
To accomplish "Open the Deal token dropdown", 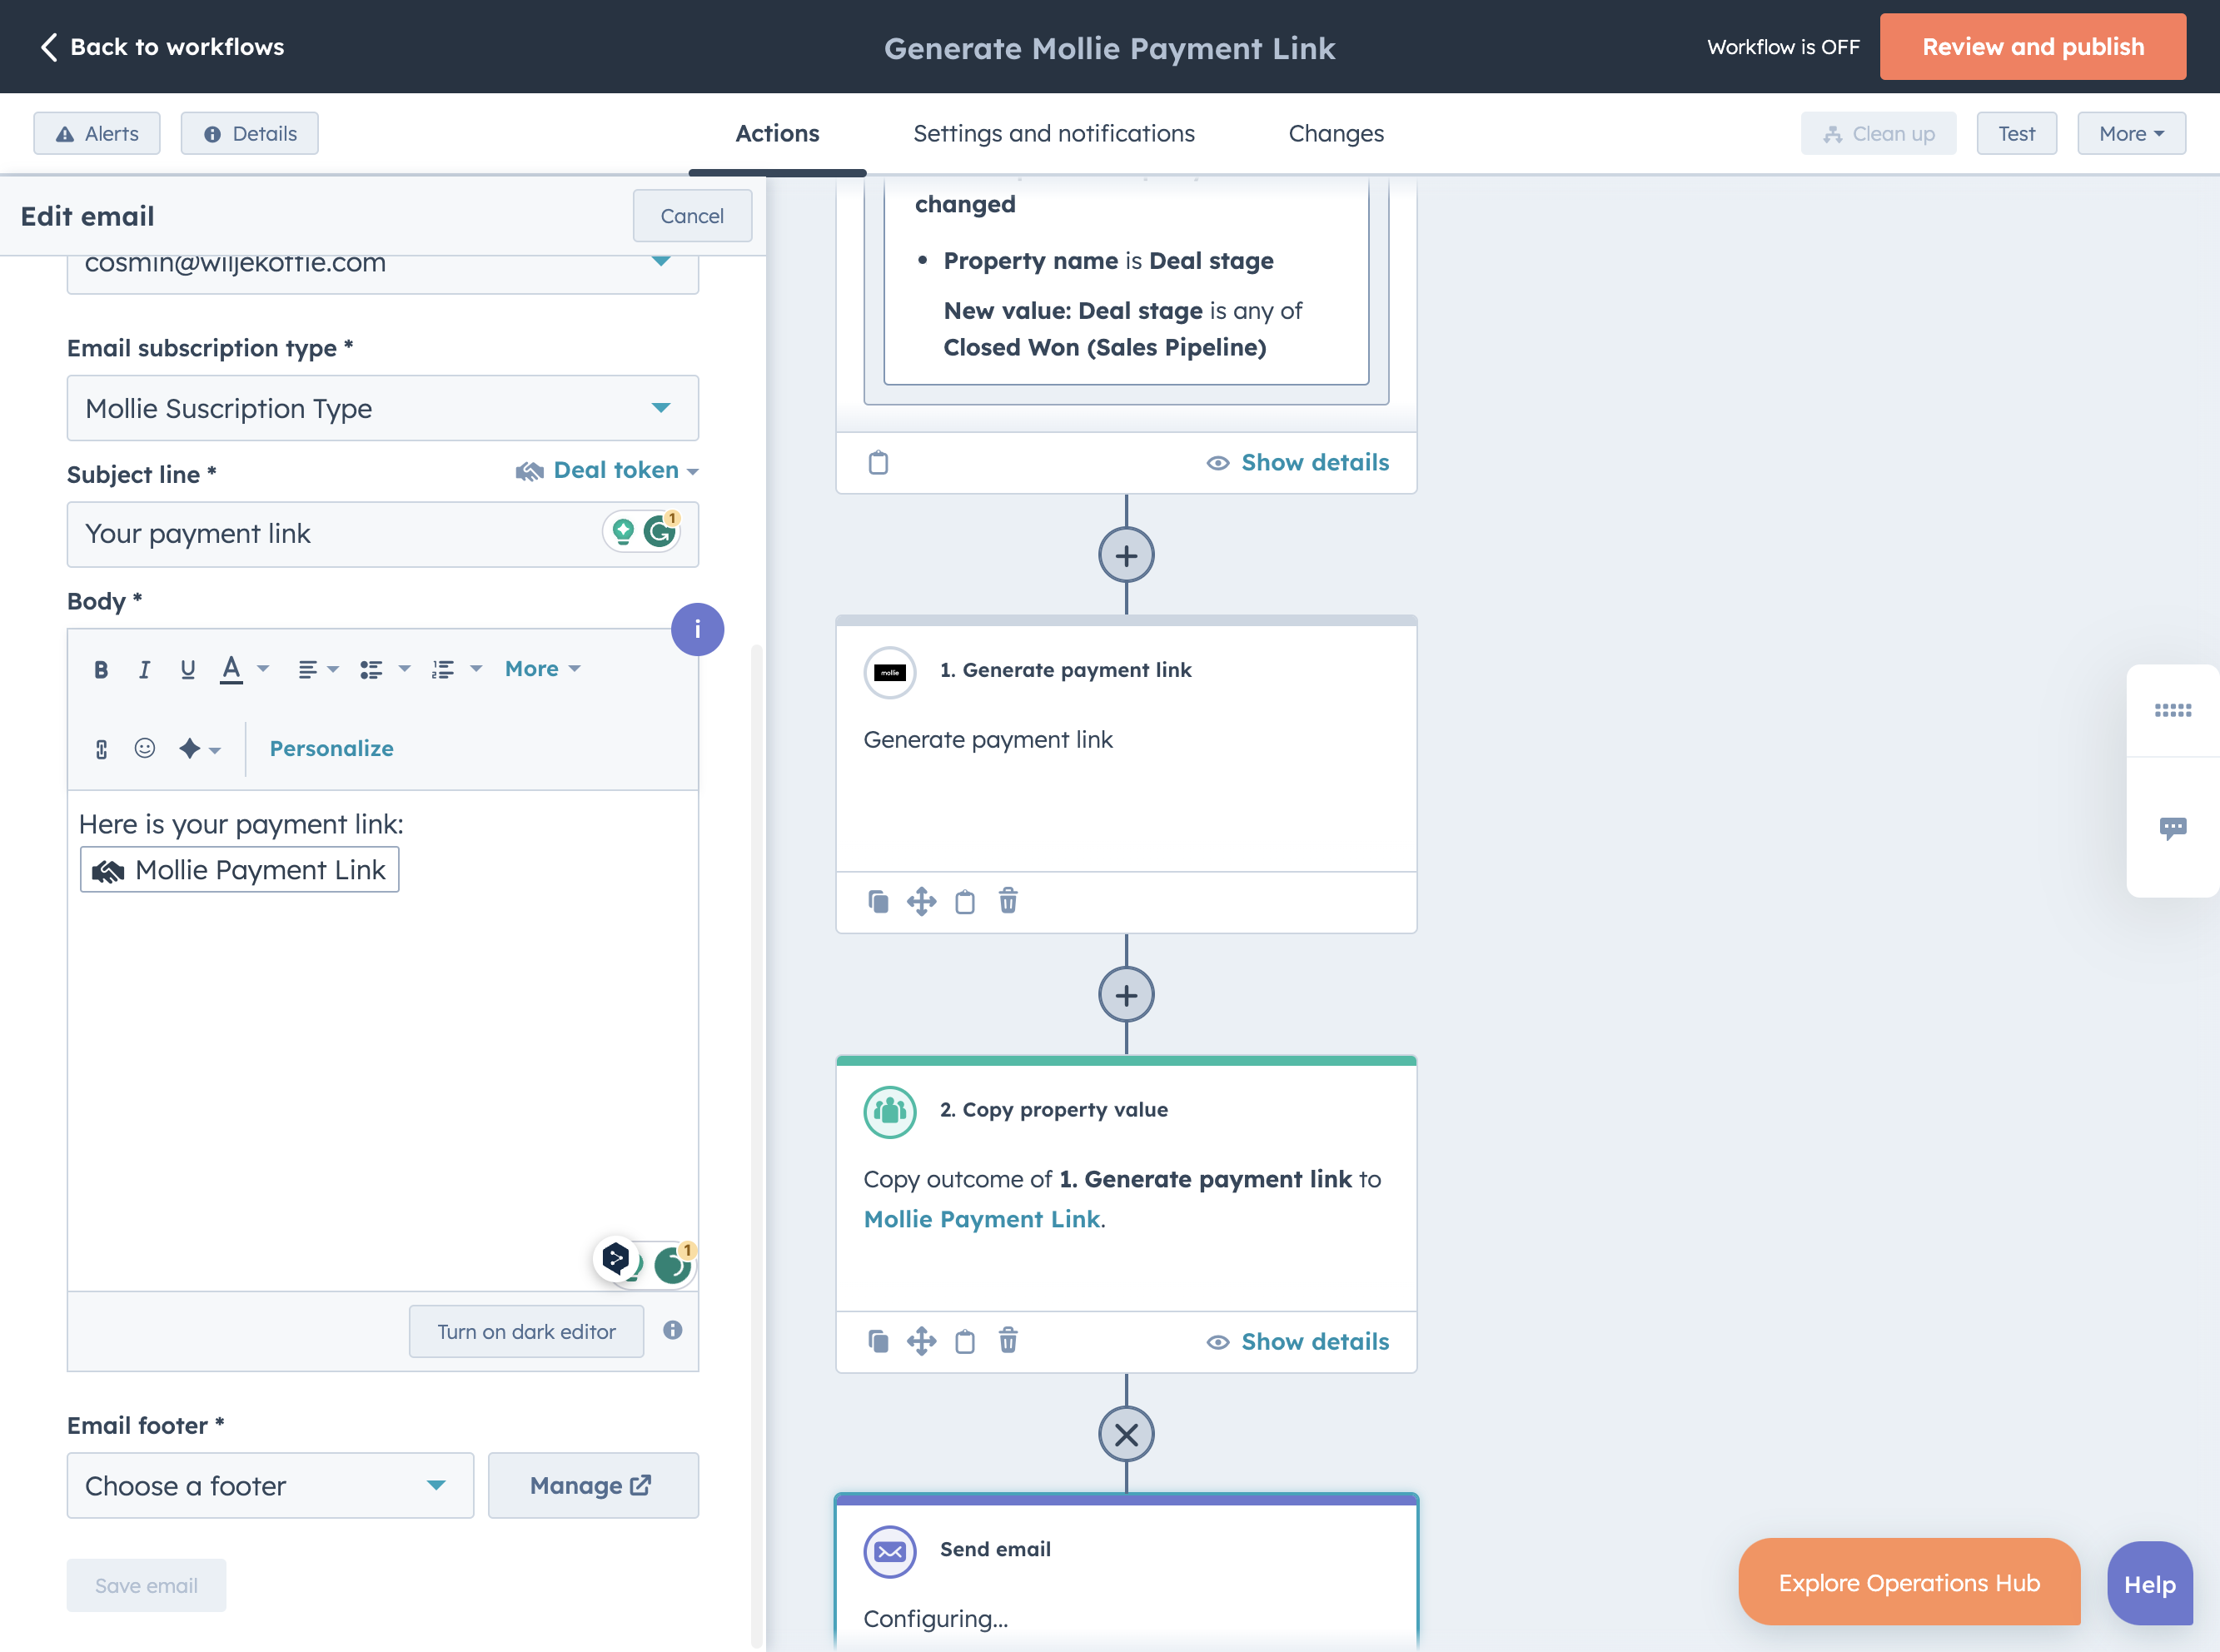I will [607, 470].
